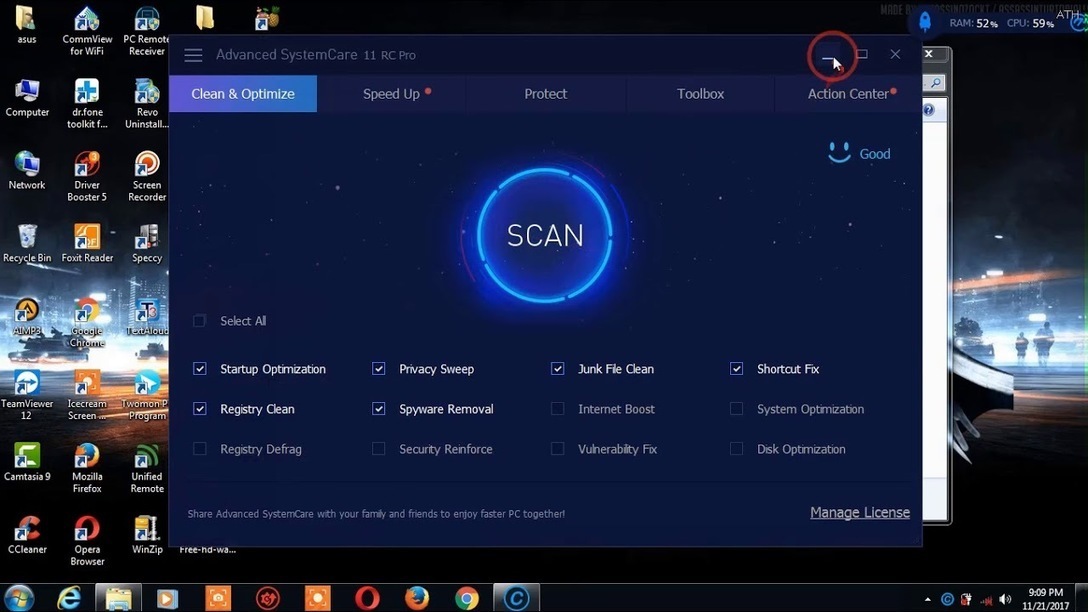Screen dimensions: 1088x612
Task: Uncheck Startup Optimization
Action: (x=200, y=369)
